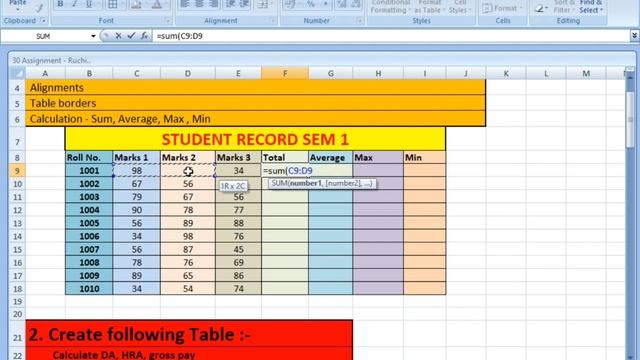The width and height of the screenshot is (640, 360).
Task: Open the Clipboard group dialog launcher
Action: [x=43, y=20]
